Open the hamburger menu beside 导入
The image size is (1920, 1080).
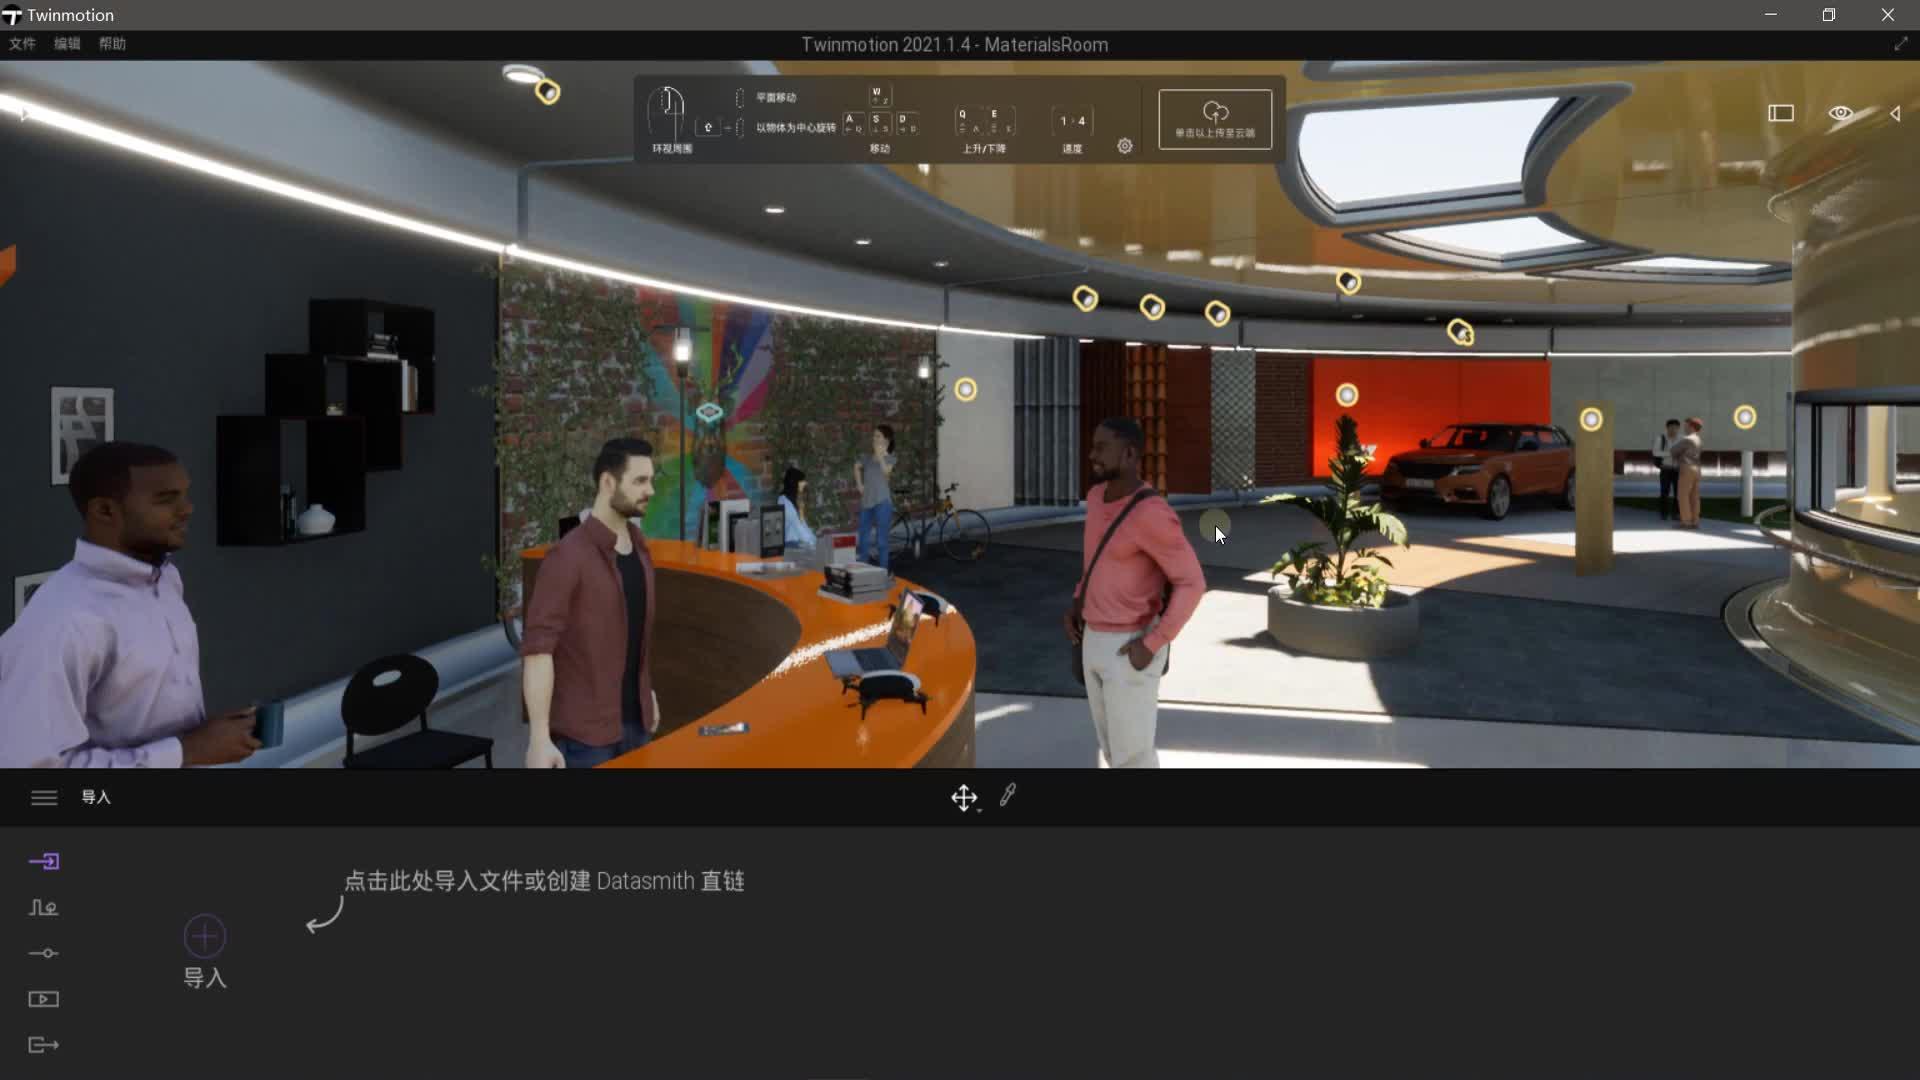44,797
